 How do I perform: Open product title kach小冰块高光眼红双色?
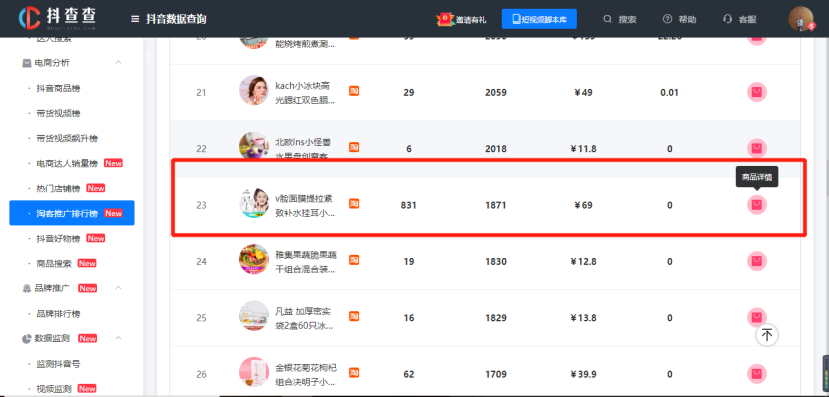[306, 93]
